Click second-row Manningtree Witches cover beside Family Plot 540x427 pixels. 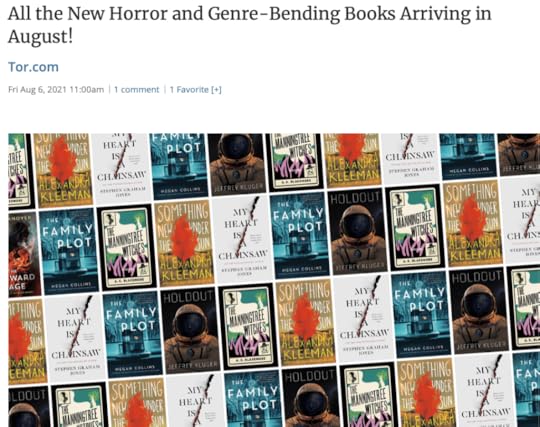[127, 247]
